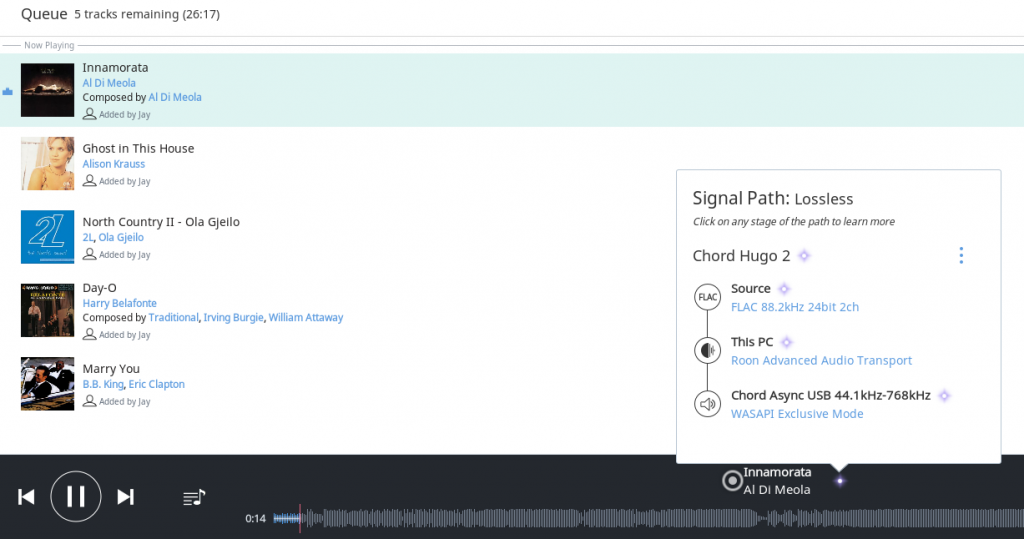Click the FLAC source stage icon
The width and height of the screenshot is (1024, 539).
[707, 298]
